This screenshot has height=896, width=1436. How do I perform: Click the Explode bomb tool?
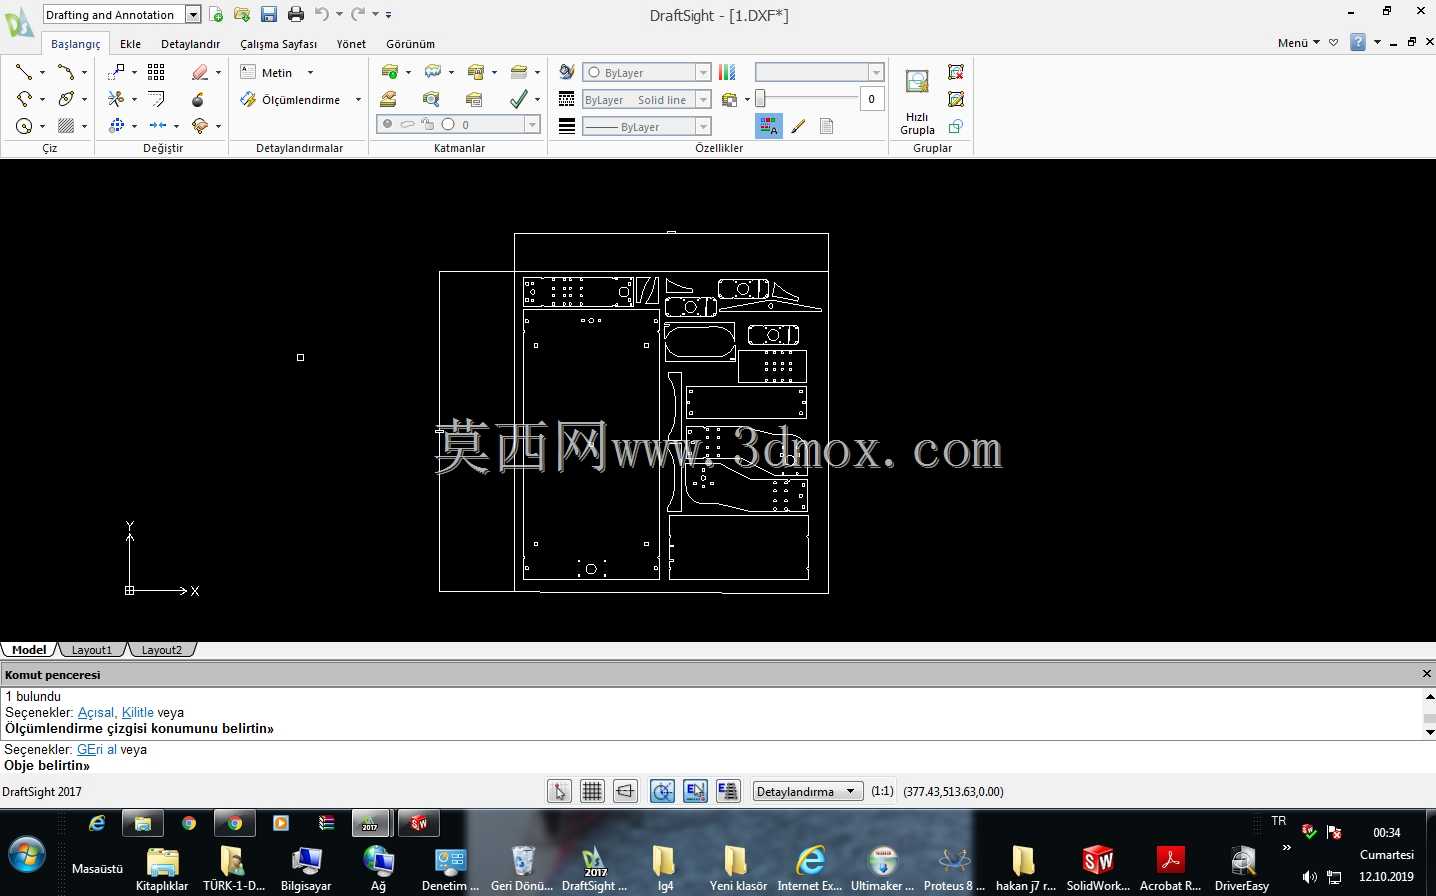pyautogui.click(x=198, y=99)
